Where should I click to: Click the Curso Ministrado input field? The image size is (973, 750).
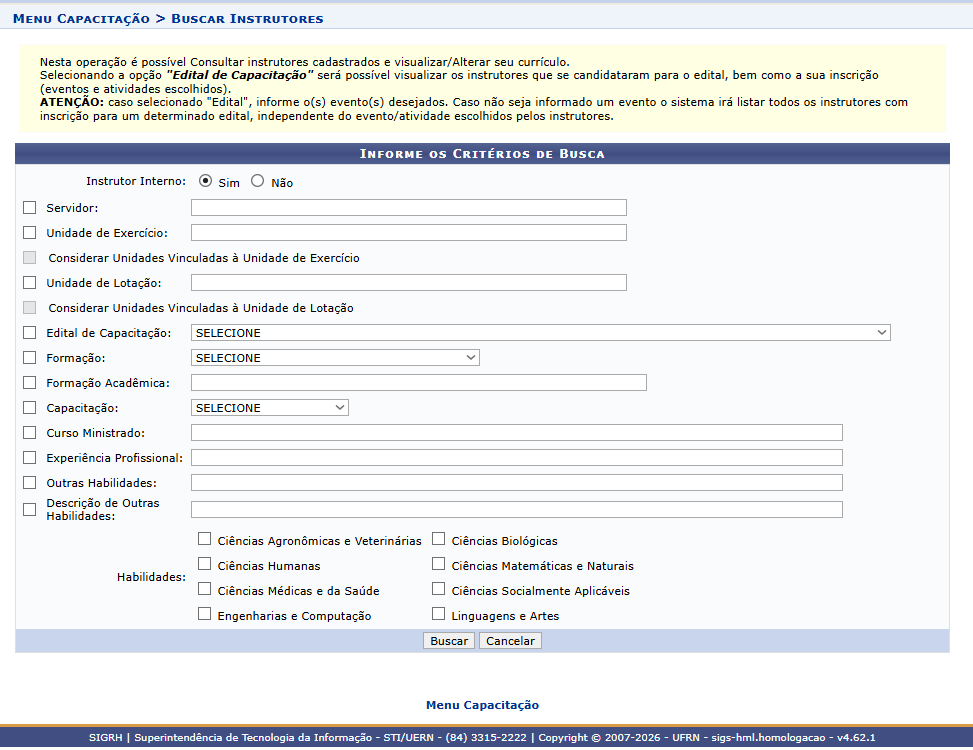pos(516,432)
